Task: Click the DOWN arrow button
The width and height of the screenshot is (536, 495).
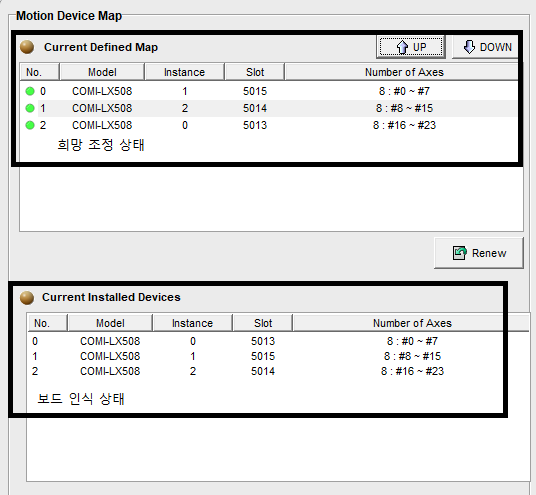Action: coord(486,47)
